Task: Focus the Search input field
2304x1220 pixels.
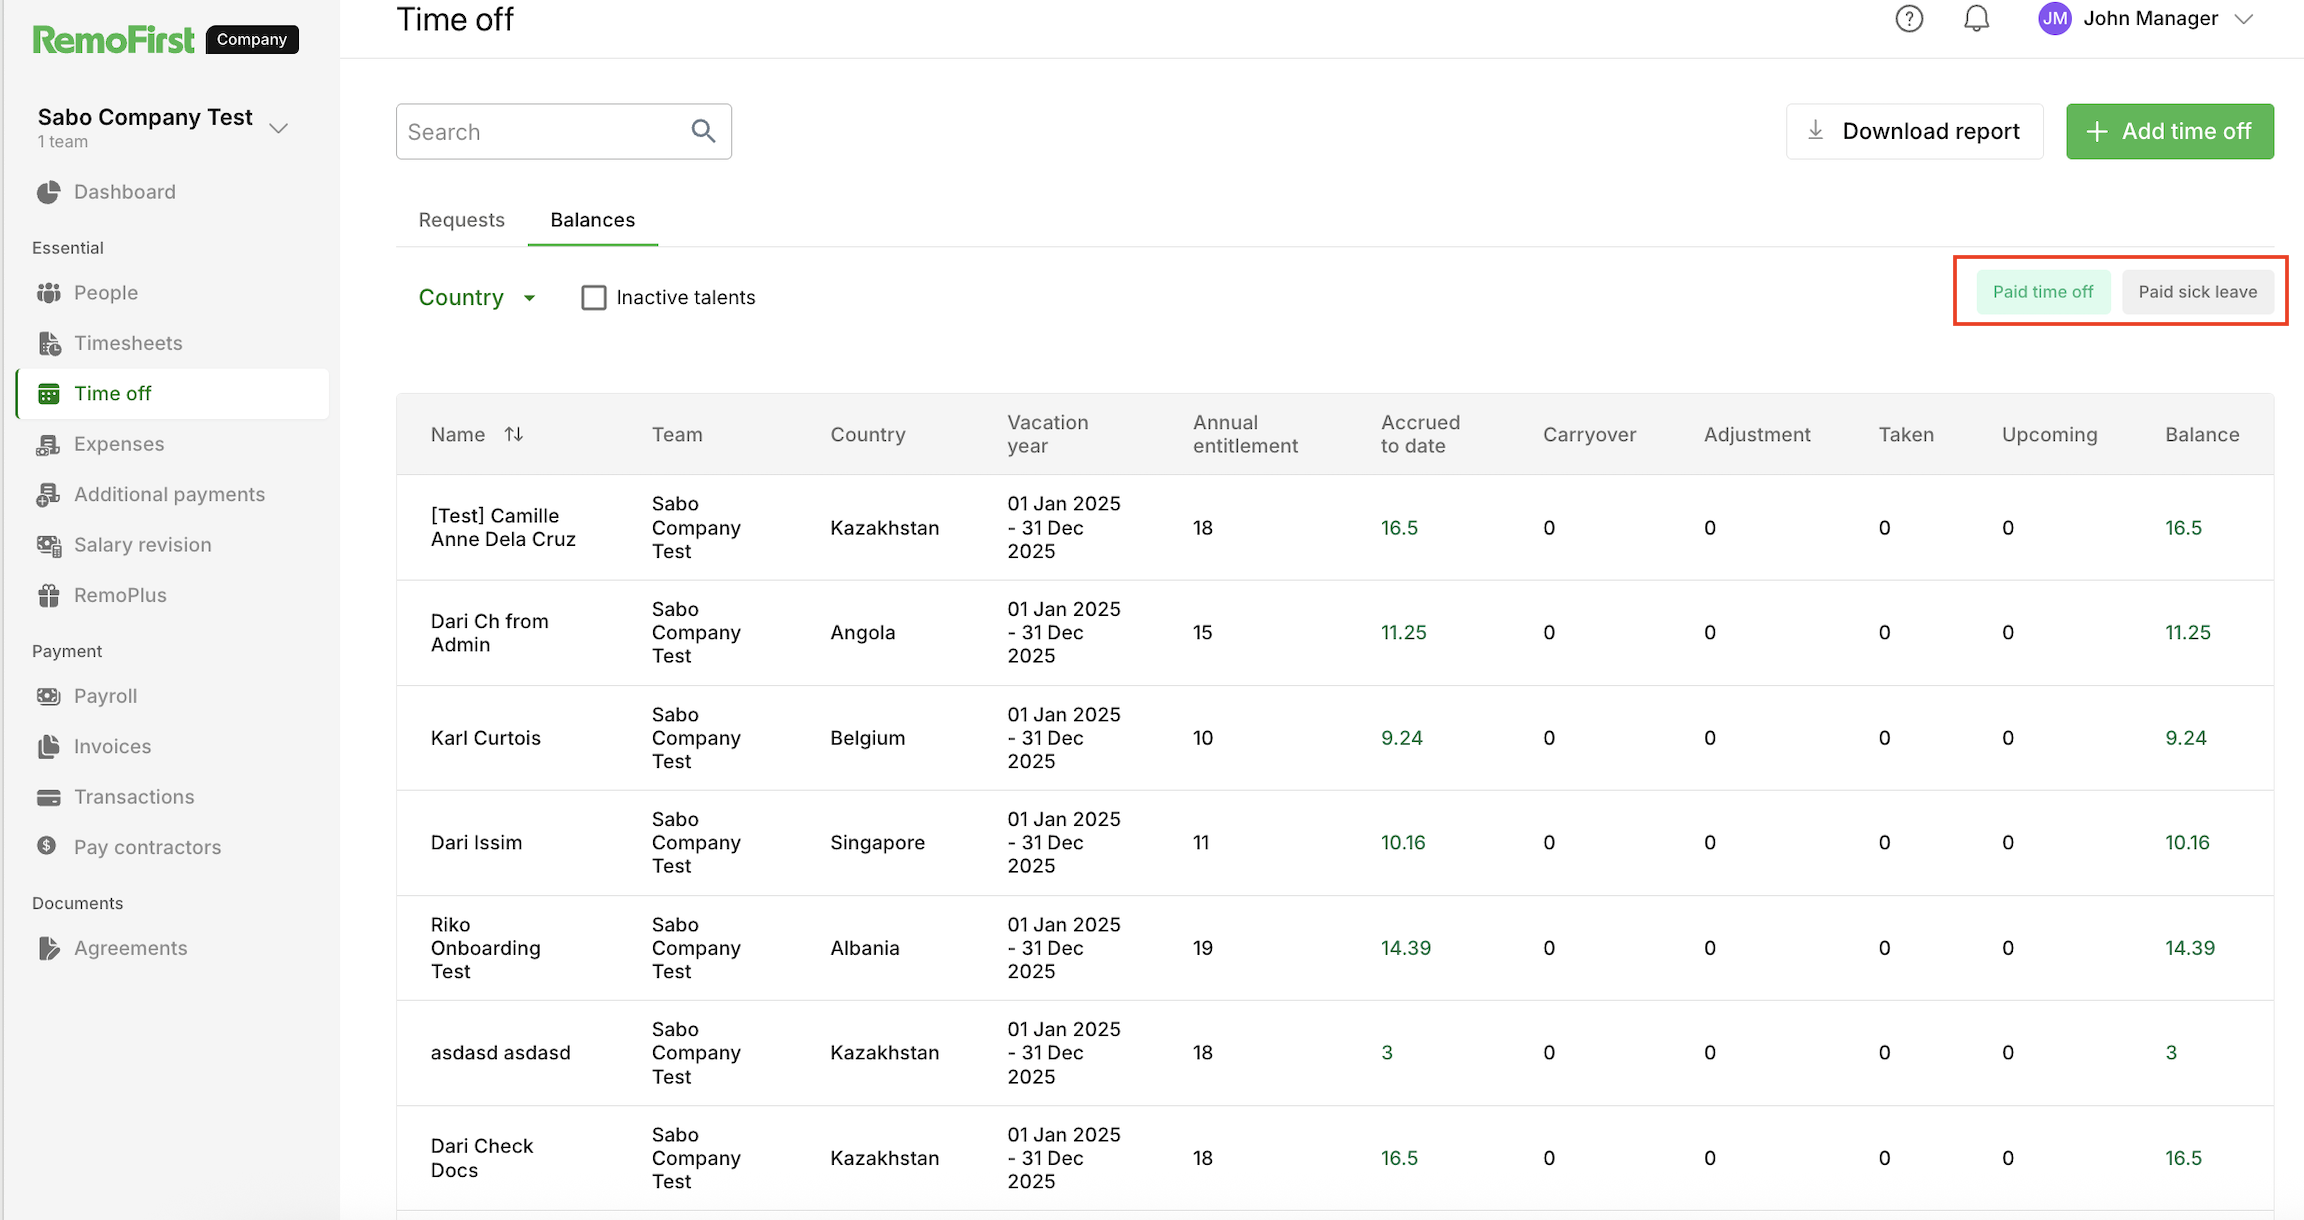Action: tap(540, 132)
